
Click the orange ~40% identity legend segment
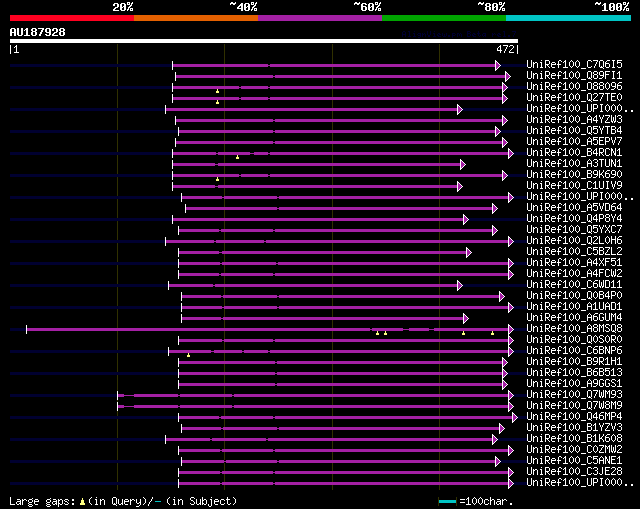click(196, 18)
